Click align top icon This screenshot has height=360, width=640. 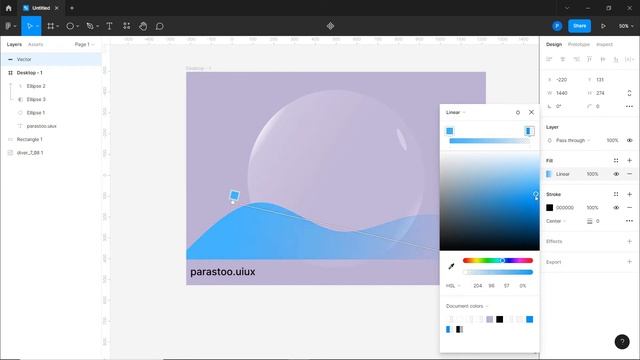(x=589, y=59)
